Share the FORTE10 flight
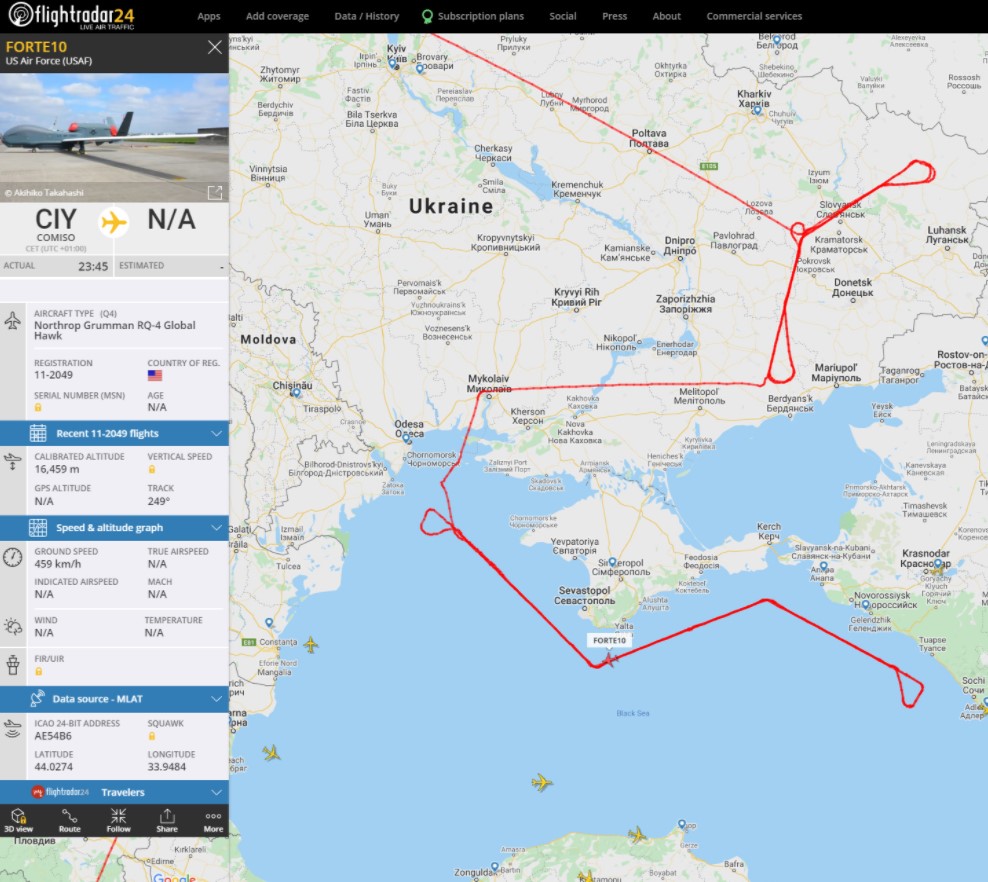The width and height of the screenshot is (988, 882). coord(167,821)
